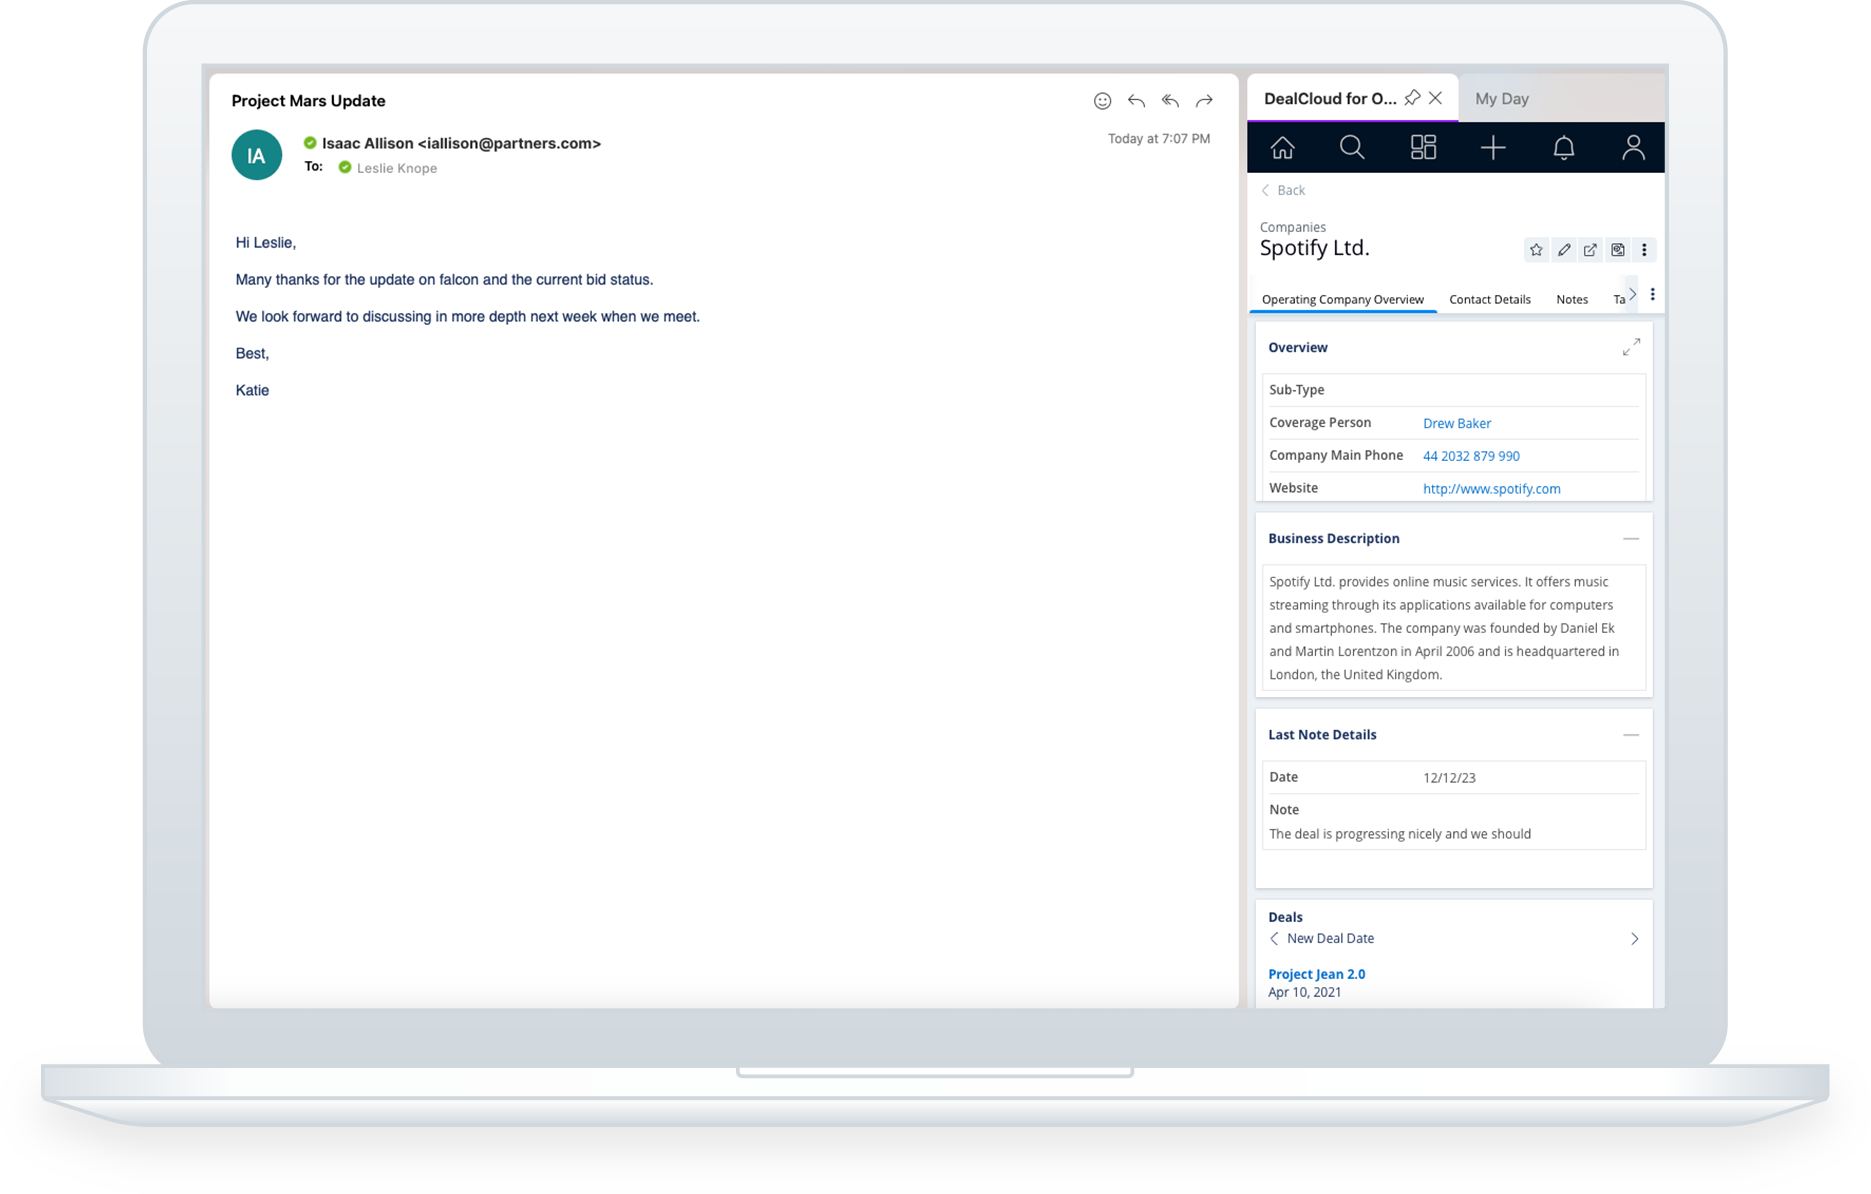Add a reaction with the smiley icon
The height and width of the screenshot is (1194, 1871).
(x=1102, y=100)
